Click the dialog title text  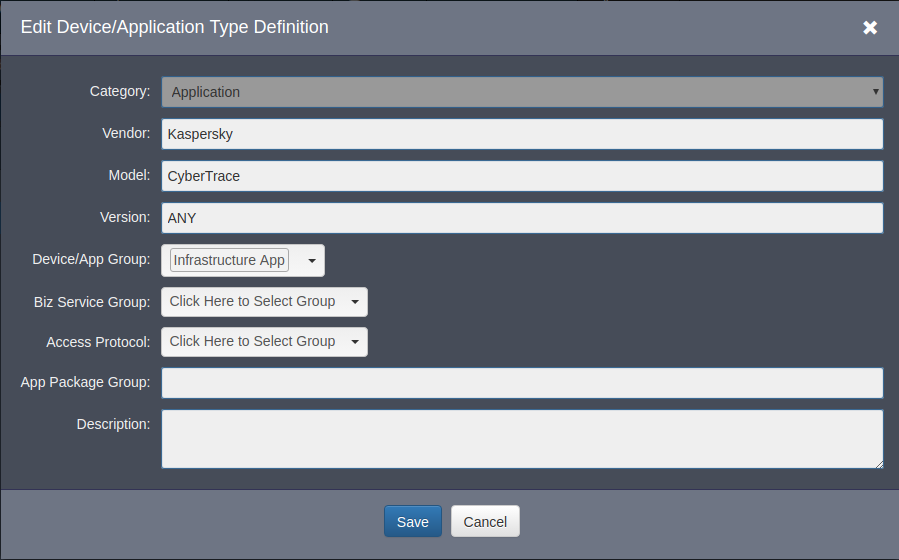tap(174, 28)
